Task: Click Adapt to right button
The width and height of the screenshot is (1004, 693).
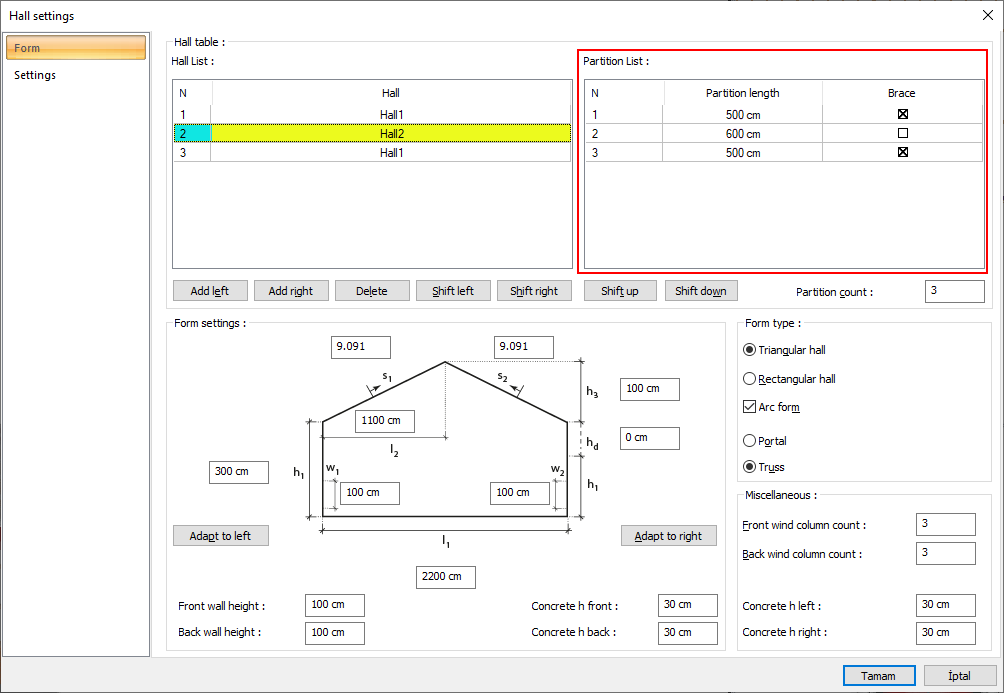Action: click(668, 536)
